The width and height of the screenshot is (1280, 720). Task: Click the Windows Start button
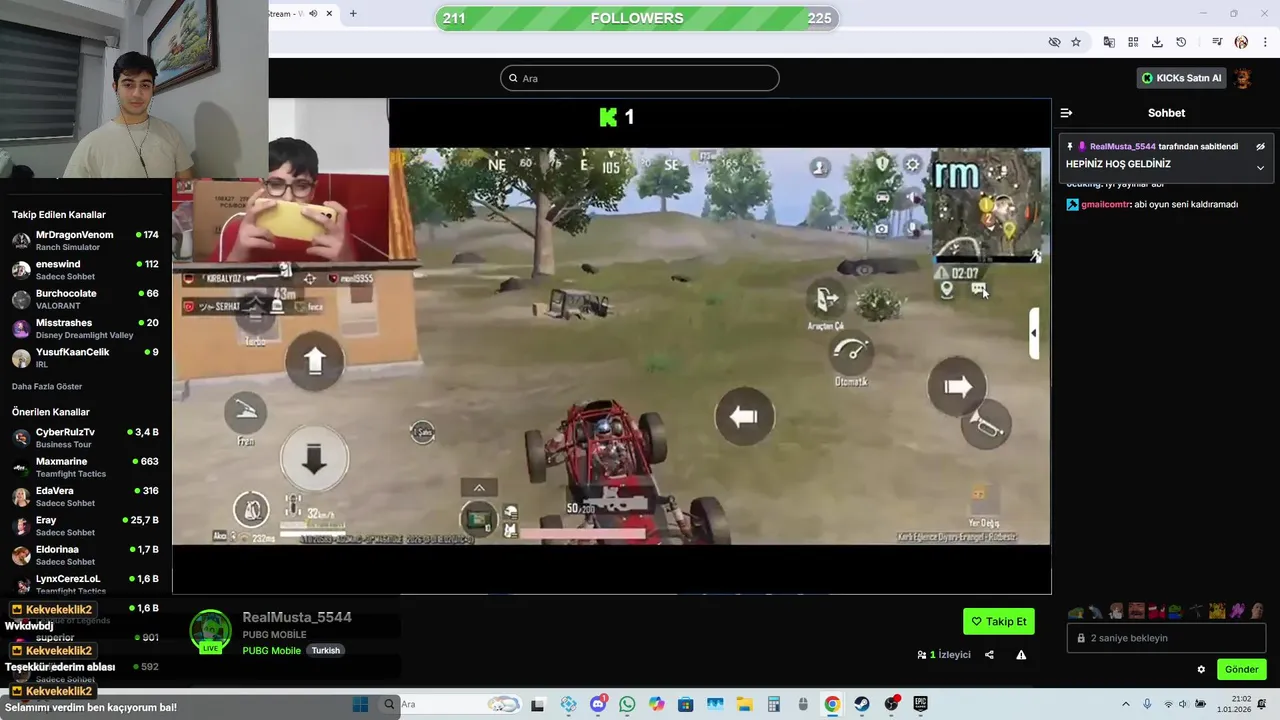click(361, 704)
